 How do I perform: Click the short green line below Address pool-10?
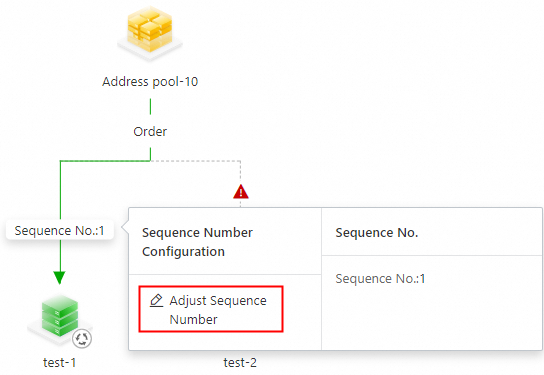click(x=150, y=106)
